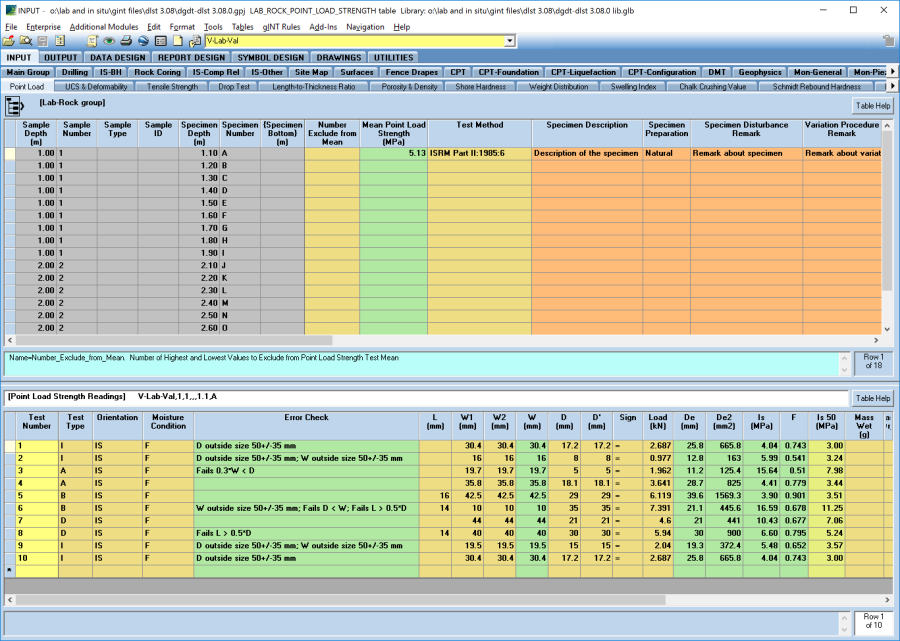Click the floppy disk save icon
900x641 pixels.
(42, 41)
